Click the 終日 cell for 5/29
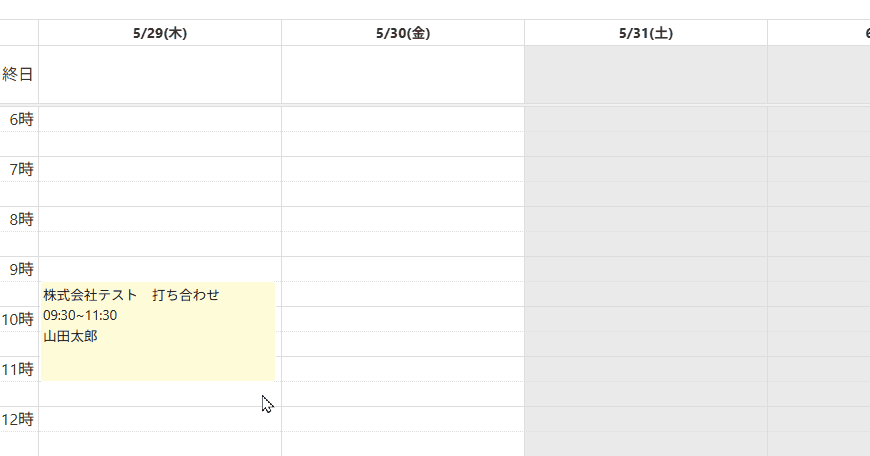 pyautogui.click(x=160, y=74)
